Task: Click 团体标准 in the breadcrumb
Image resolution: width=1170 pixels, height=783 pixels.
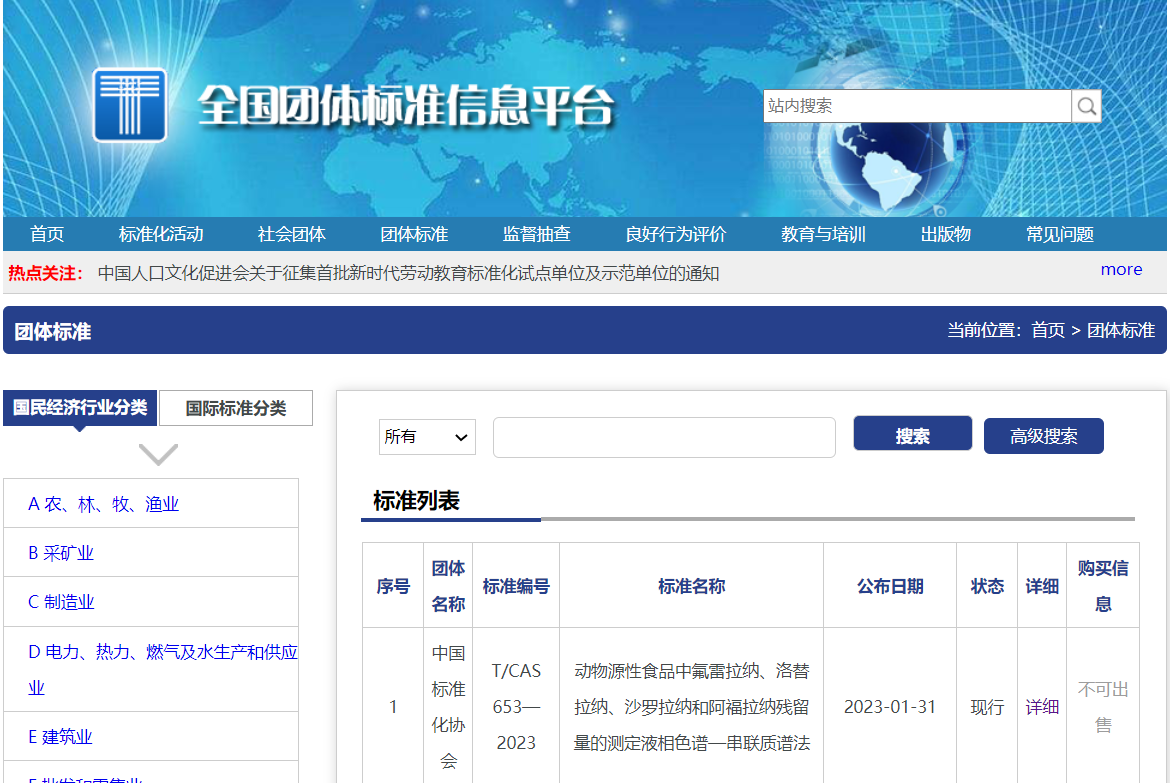Action: point(1121,330)
